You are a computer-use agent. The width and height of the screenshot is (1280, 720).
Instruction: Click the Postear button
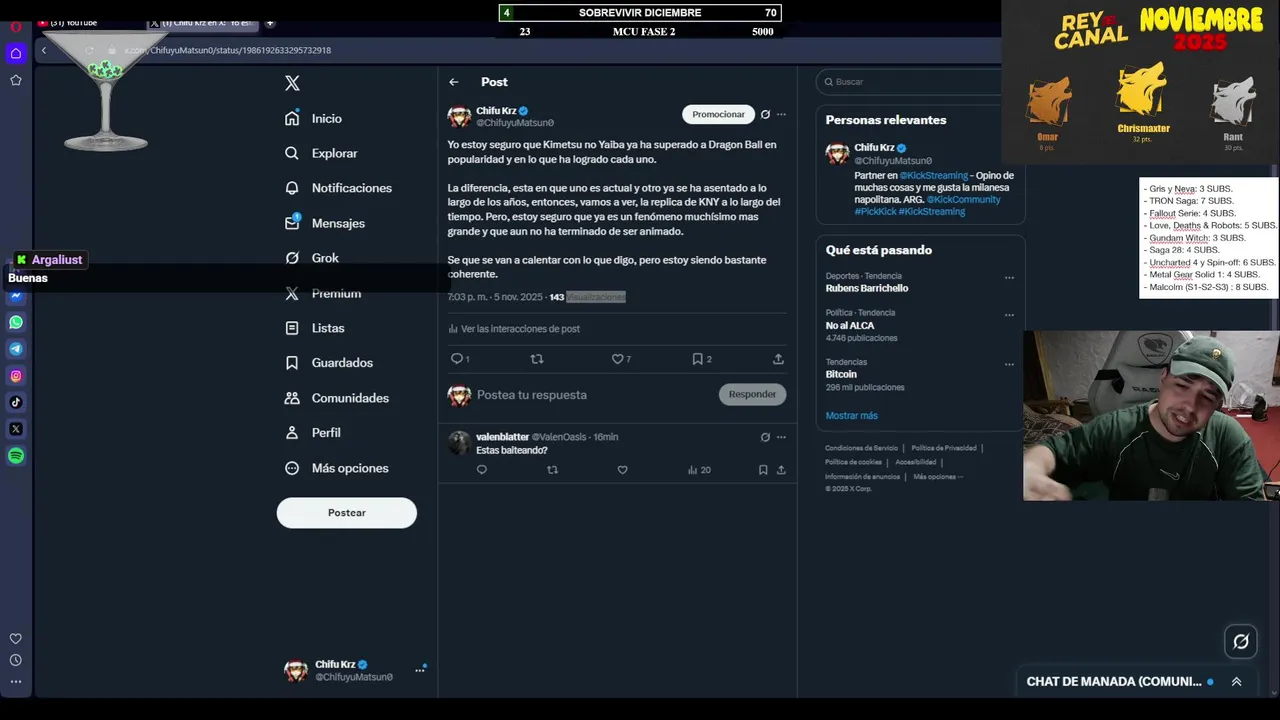click(x=347, y=513)
